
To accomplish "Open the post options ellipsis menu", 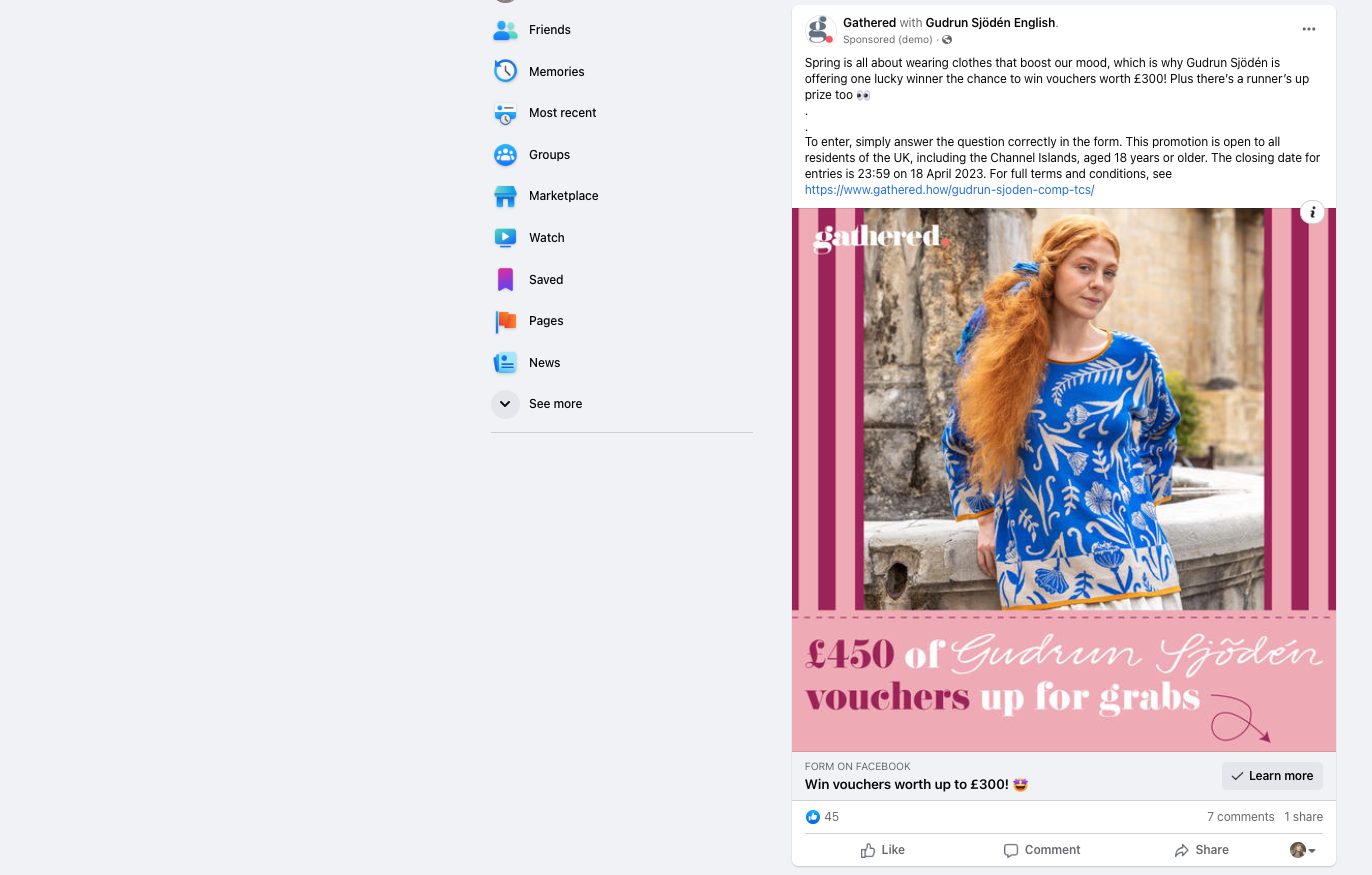I will pyautogui.click(x=1308, y=29).
